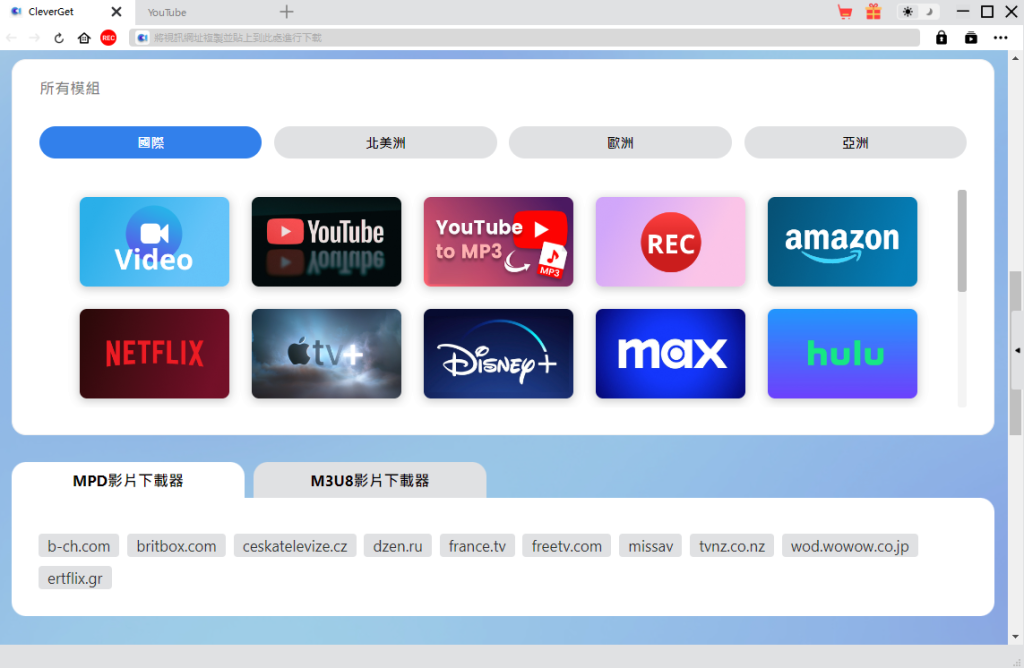The image size is (1024, 668).
Task: Open the Apple TV+ module tile
Action: pos(327,354)
